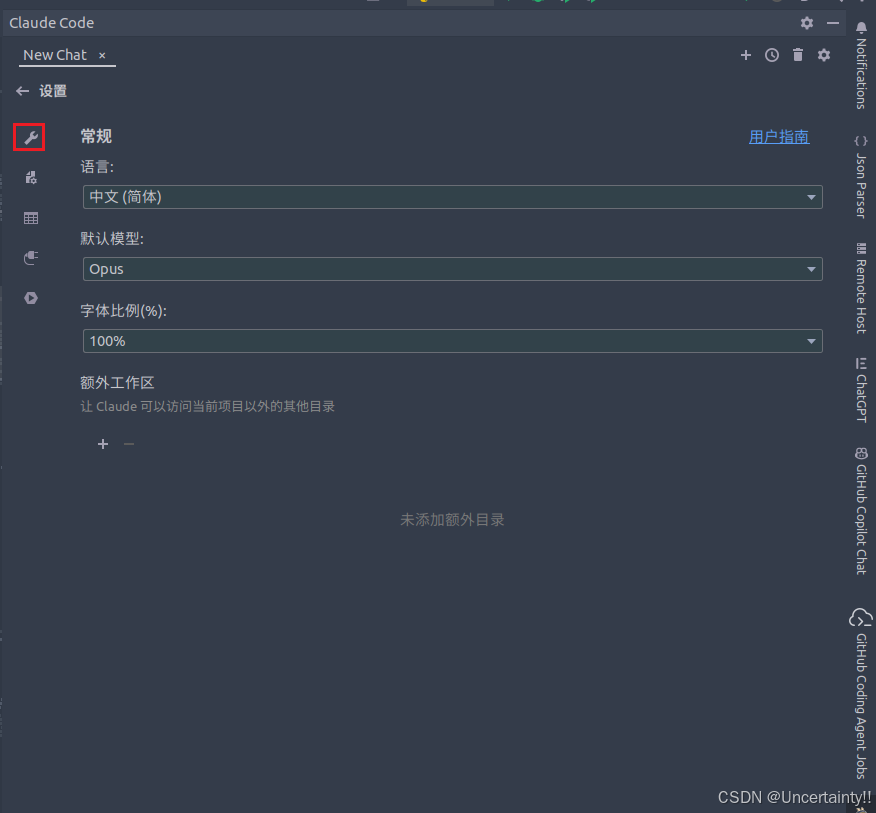Image resolution: width=876 pixels, height=813 pixels.
Task: Open GitHub Coding Agent Jobs side panel
Action: (x=861, y=693)
